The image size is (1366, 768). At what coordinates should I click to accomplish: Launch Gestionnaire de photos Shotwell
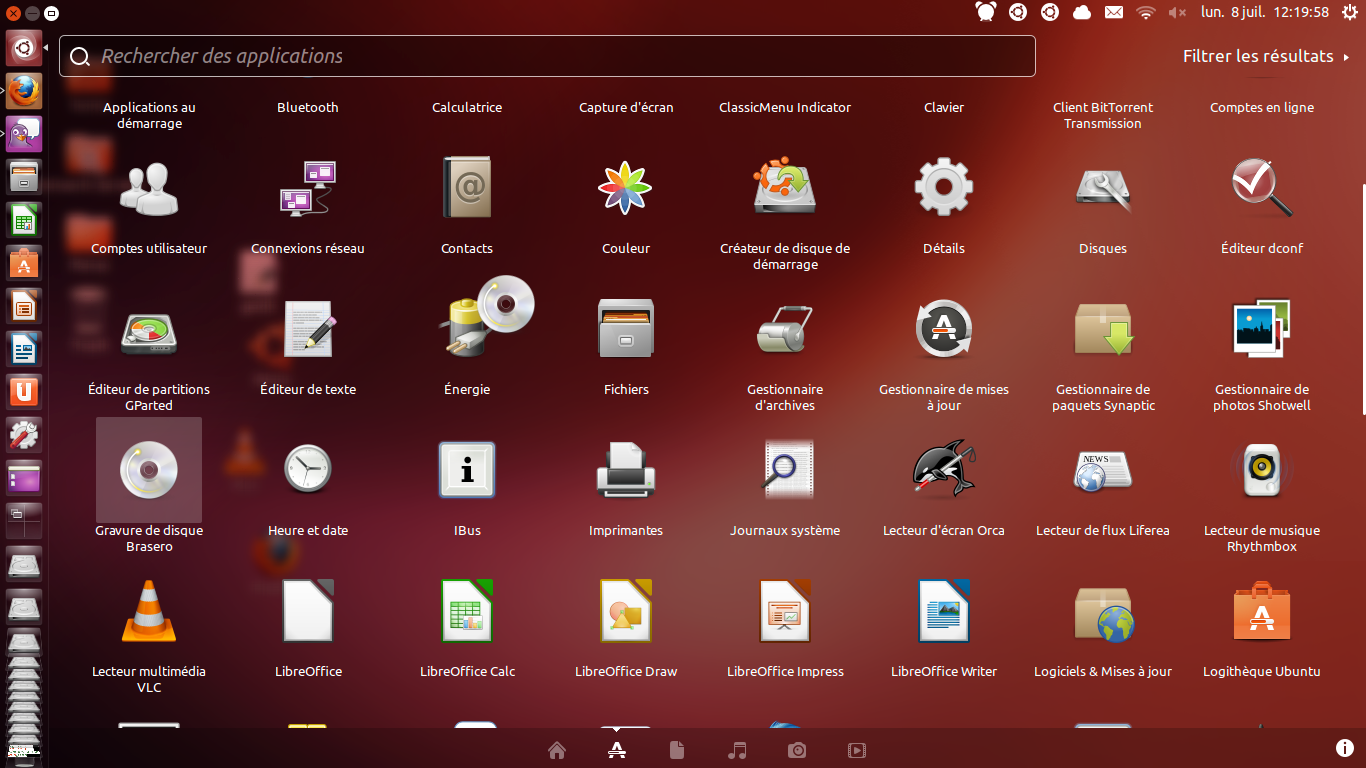1262,329
